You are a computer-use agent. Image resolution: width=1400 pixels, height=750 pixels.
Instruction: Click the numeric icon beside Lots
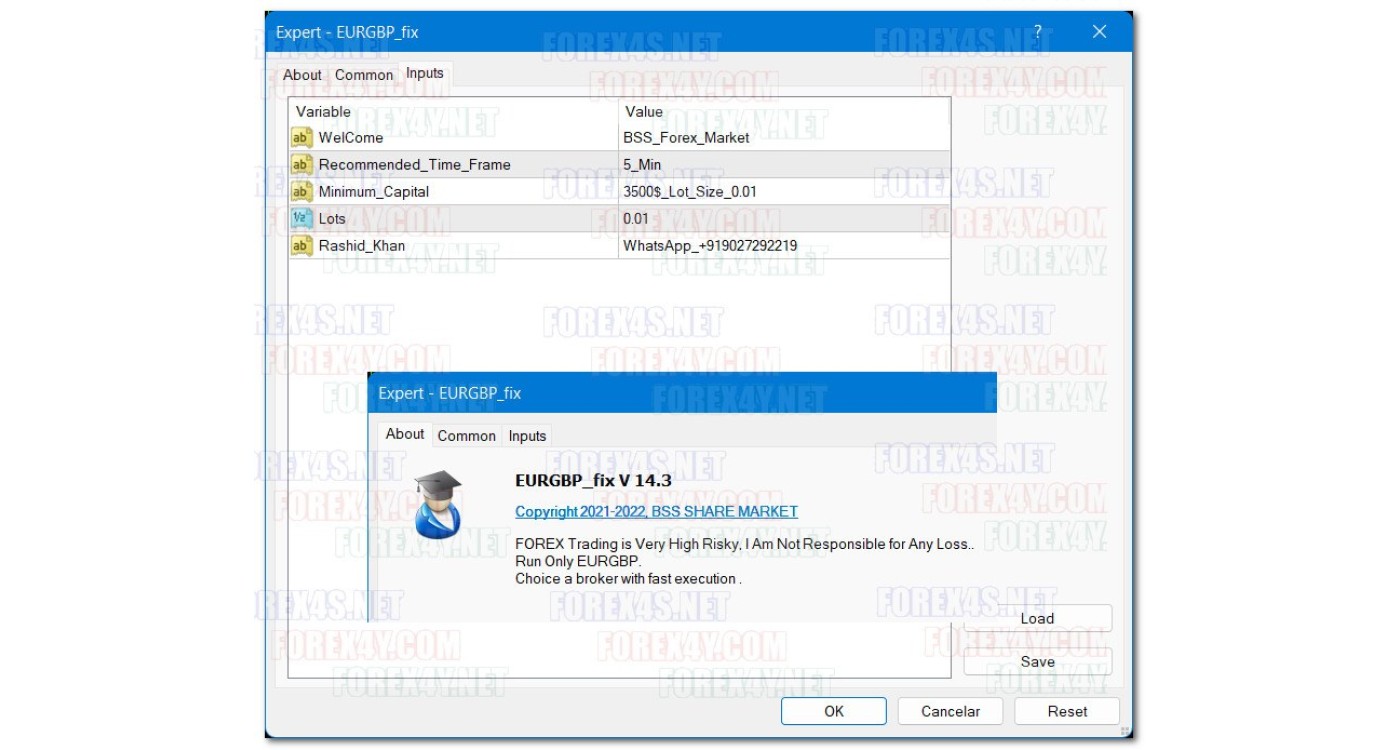click(301, 218)
